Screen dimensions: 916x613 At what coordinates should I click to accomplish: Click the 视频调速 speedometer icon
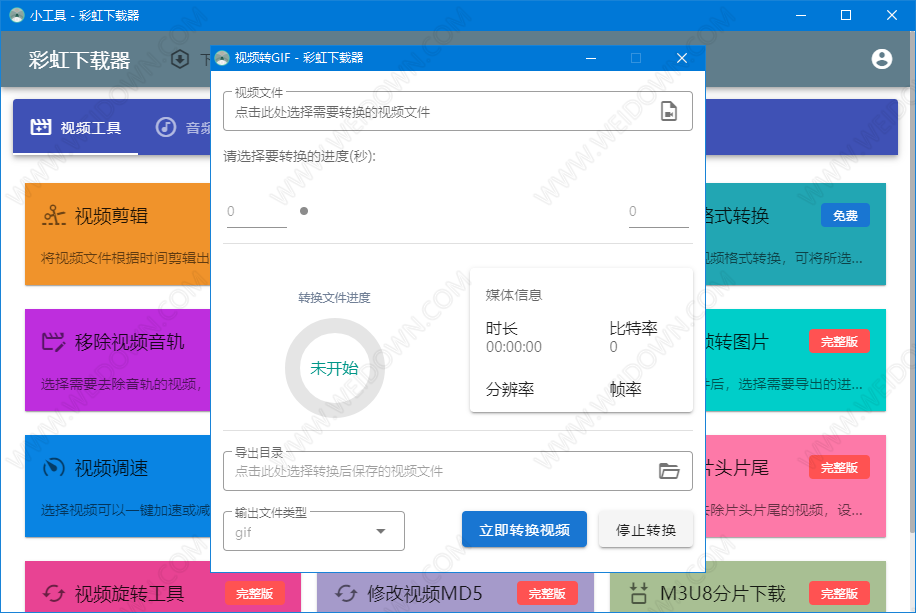coord(54,467)
